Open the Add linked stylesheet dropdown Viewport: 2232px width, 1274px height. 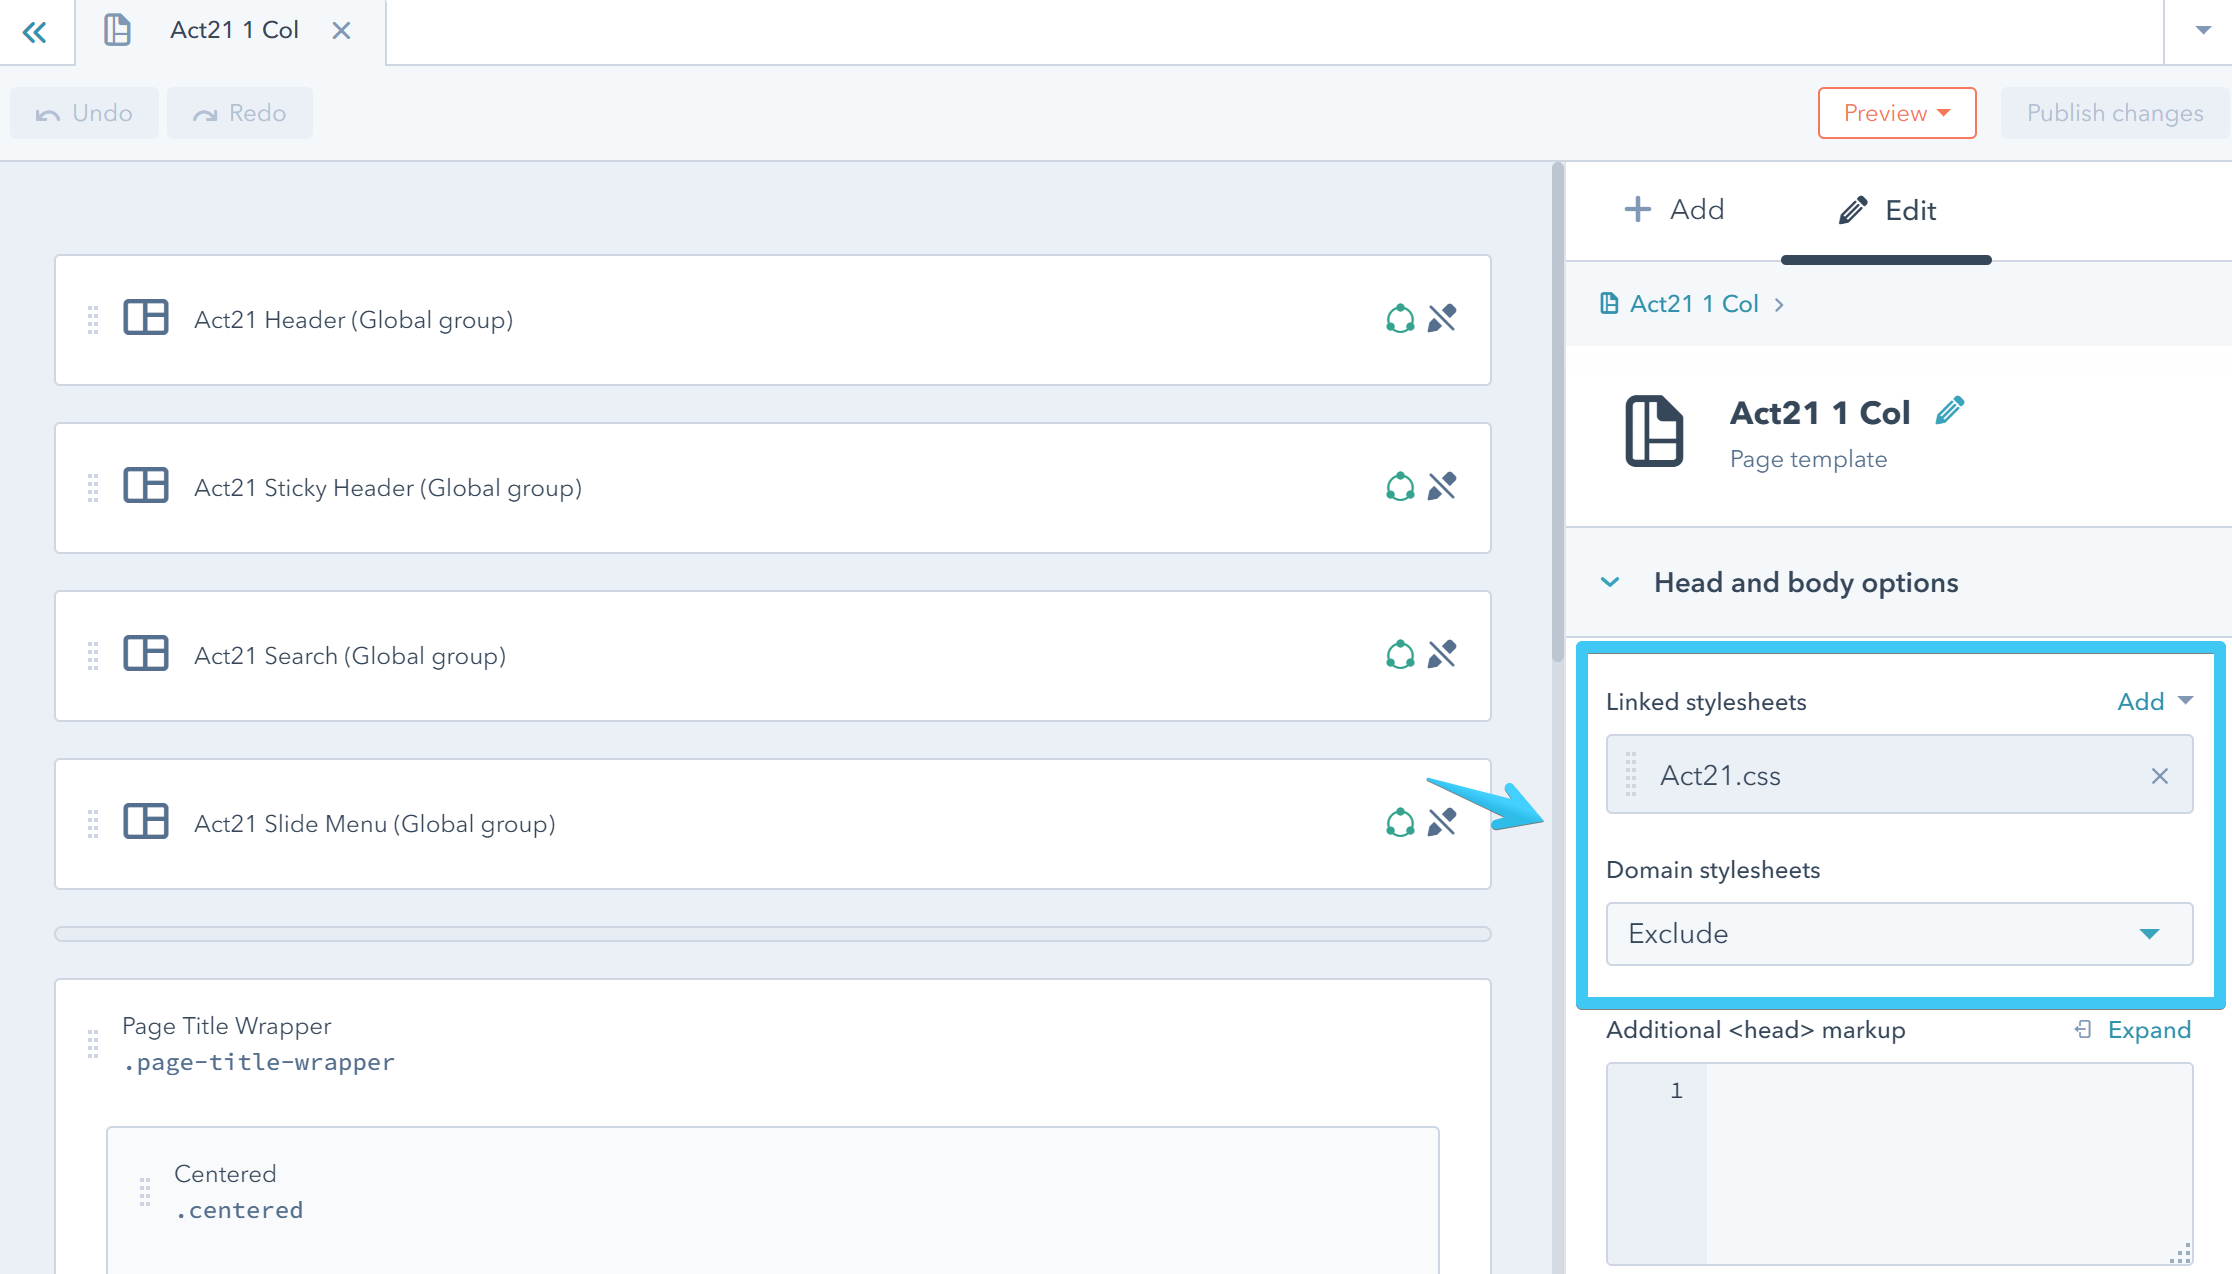click(2154, 701)
